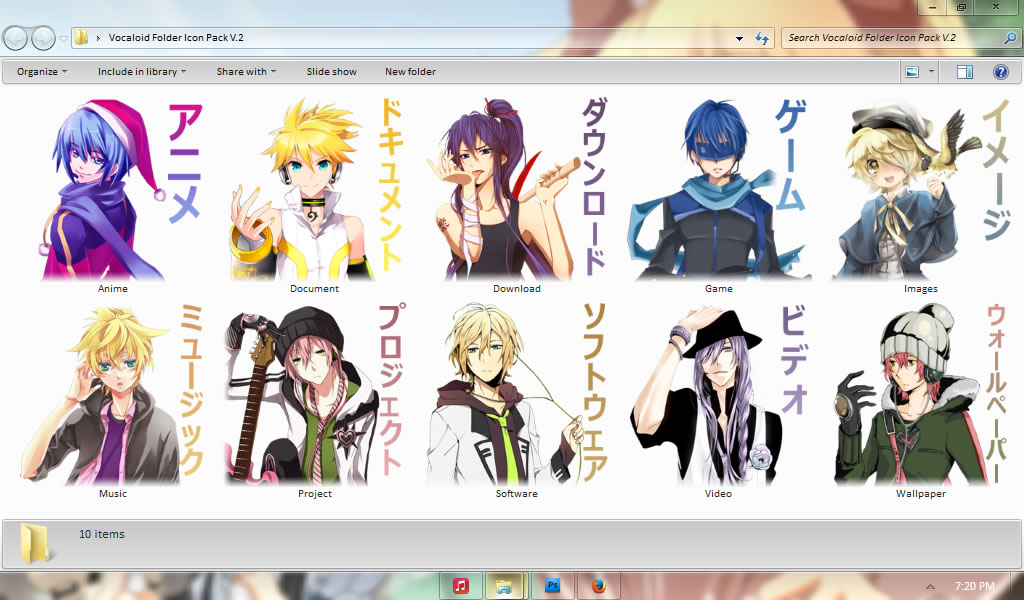The height and width of the screenshot is (600, 1024).
Task: Click the Software folder label
Action: [517, 494]
